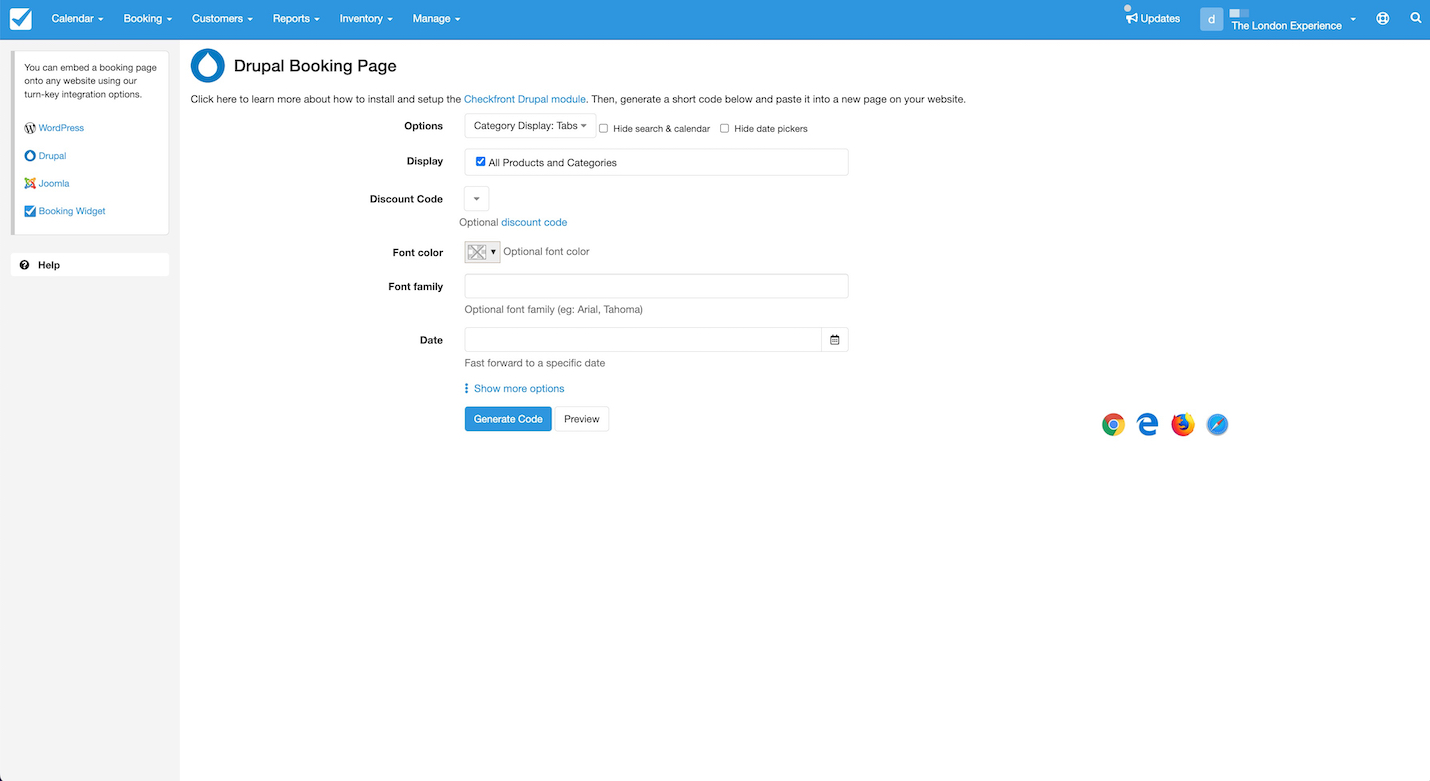Open the Help panel
This screenshot has width=1430, height=781.
[x=90, y=265]
